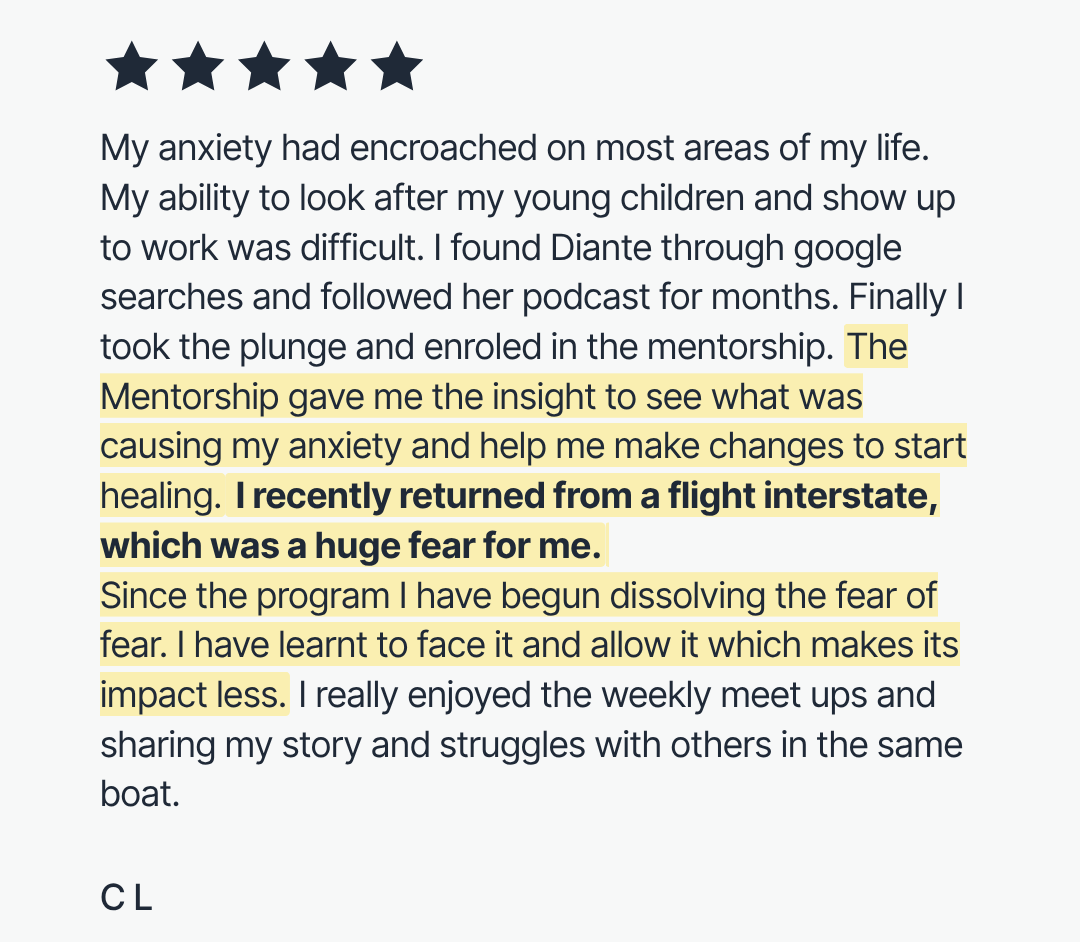Screen dimensions: 1080x942
Task: Click the bold sentence about flight interstate
Action: pyautogui.click(x=519, y=521)
